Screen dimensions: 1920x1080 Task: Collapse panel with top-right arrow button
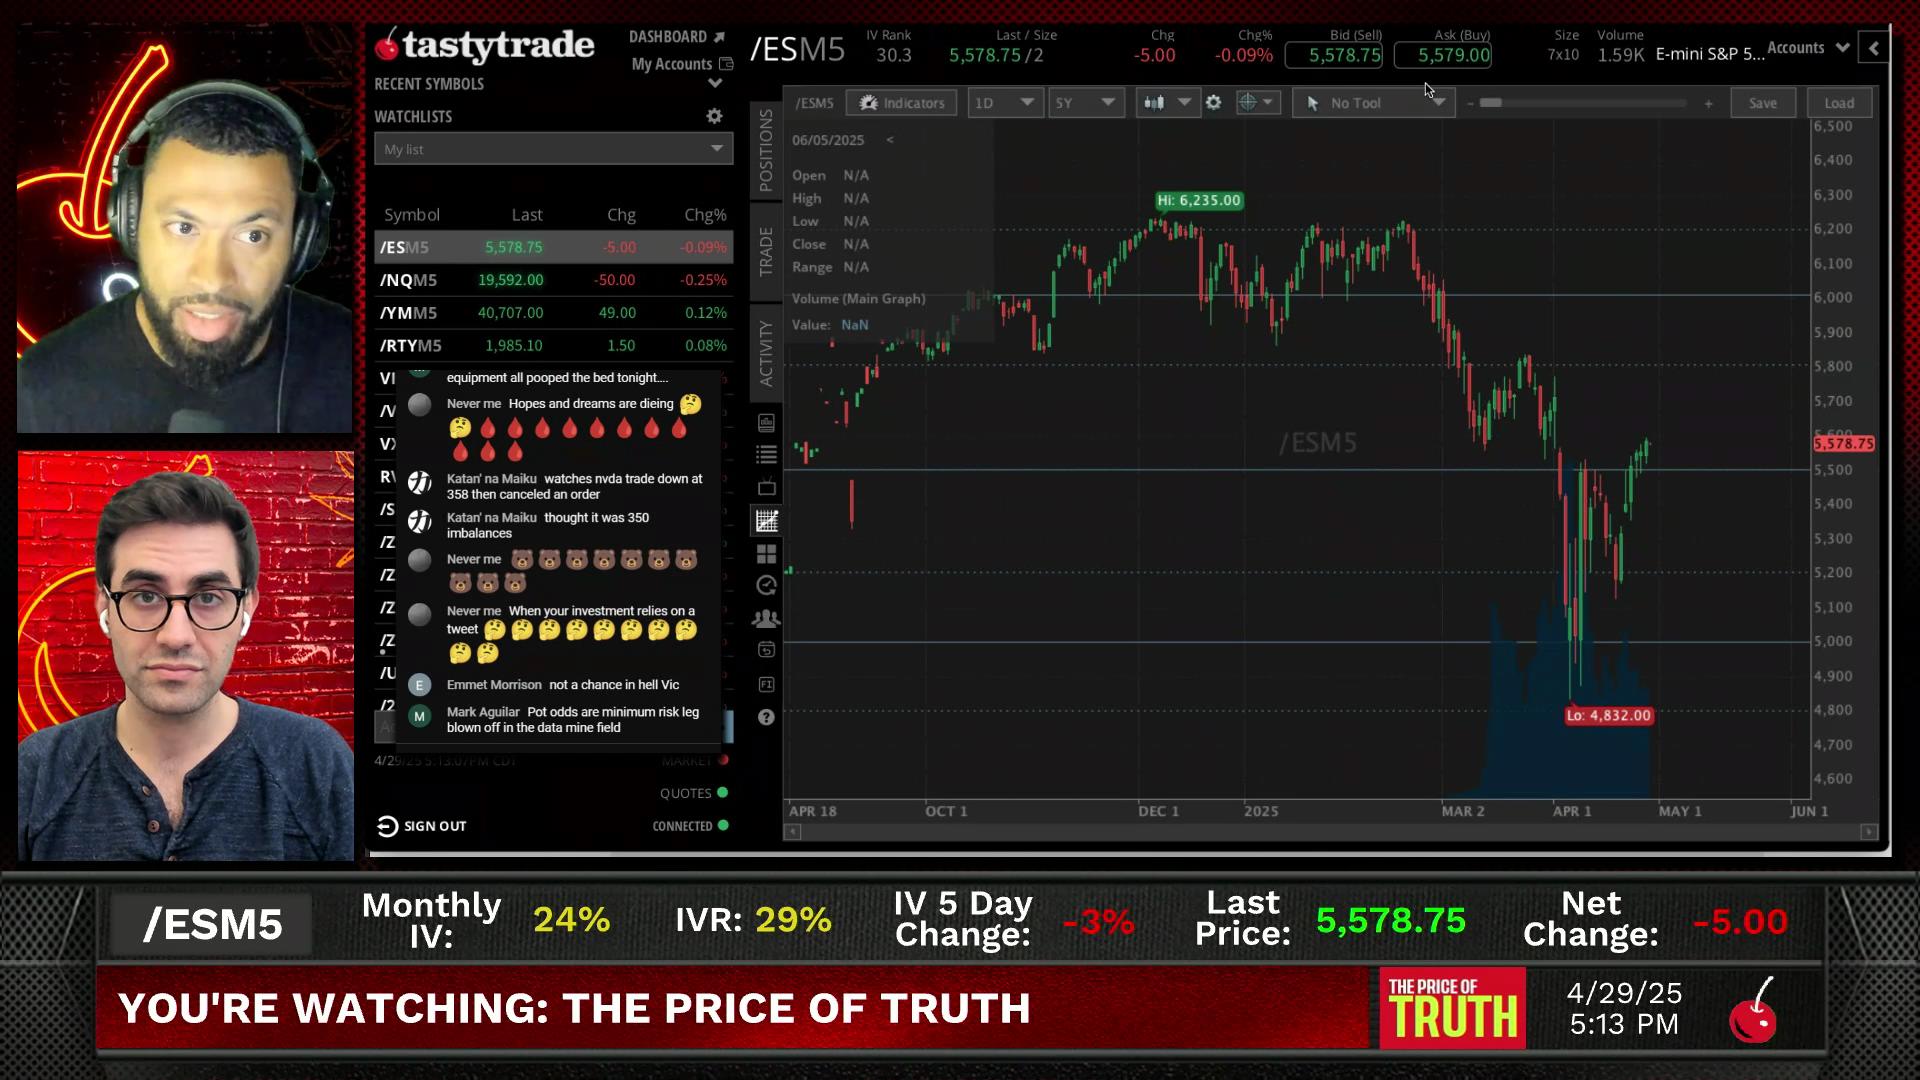pos(1874,47)
